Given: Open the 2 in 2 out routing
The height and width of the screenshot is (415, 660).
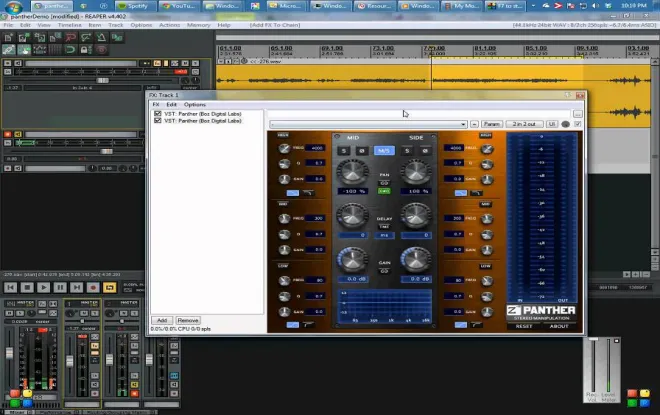Looking at the screenshot, I should (524, 124).
